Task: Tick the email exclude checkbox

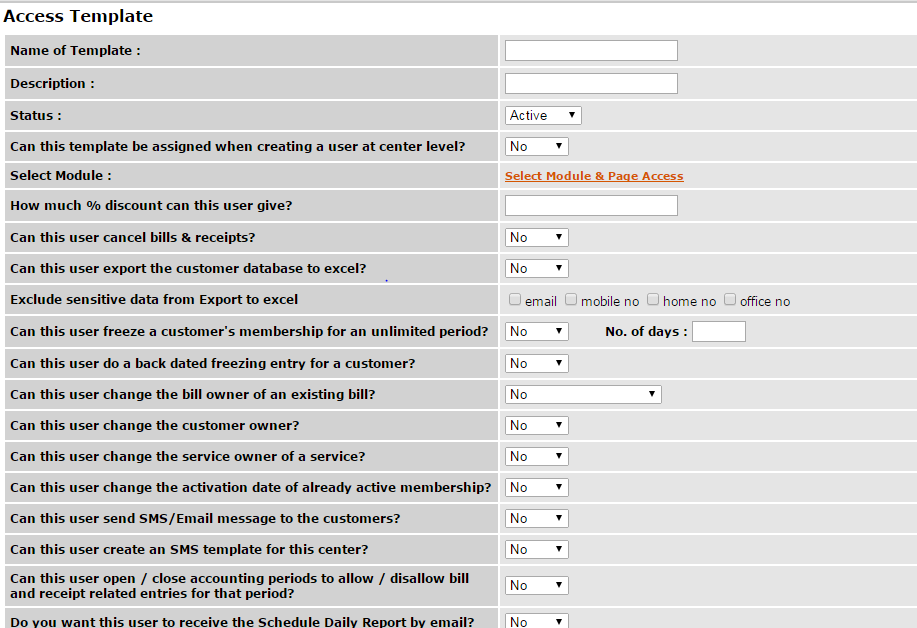Action: 515,299
